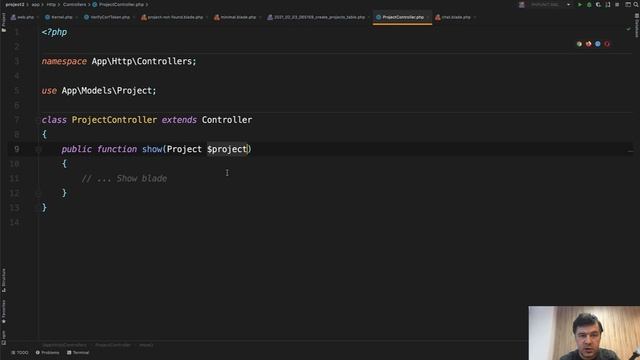The height and width of the screenshot is (360, 640).
Task: Open the Project tool window stripe button
Action: coord(4,22)
